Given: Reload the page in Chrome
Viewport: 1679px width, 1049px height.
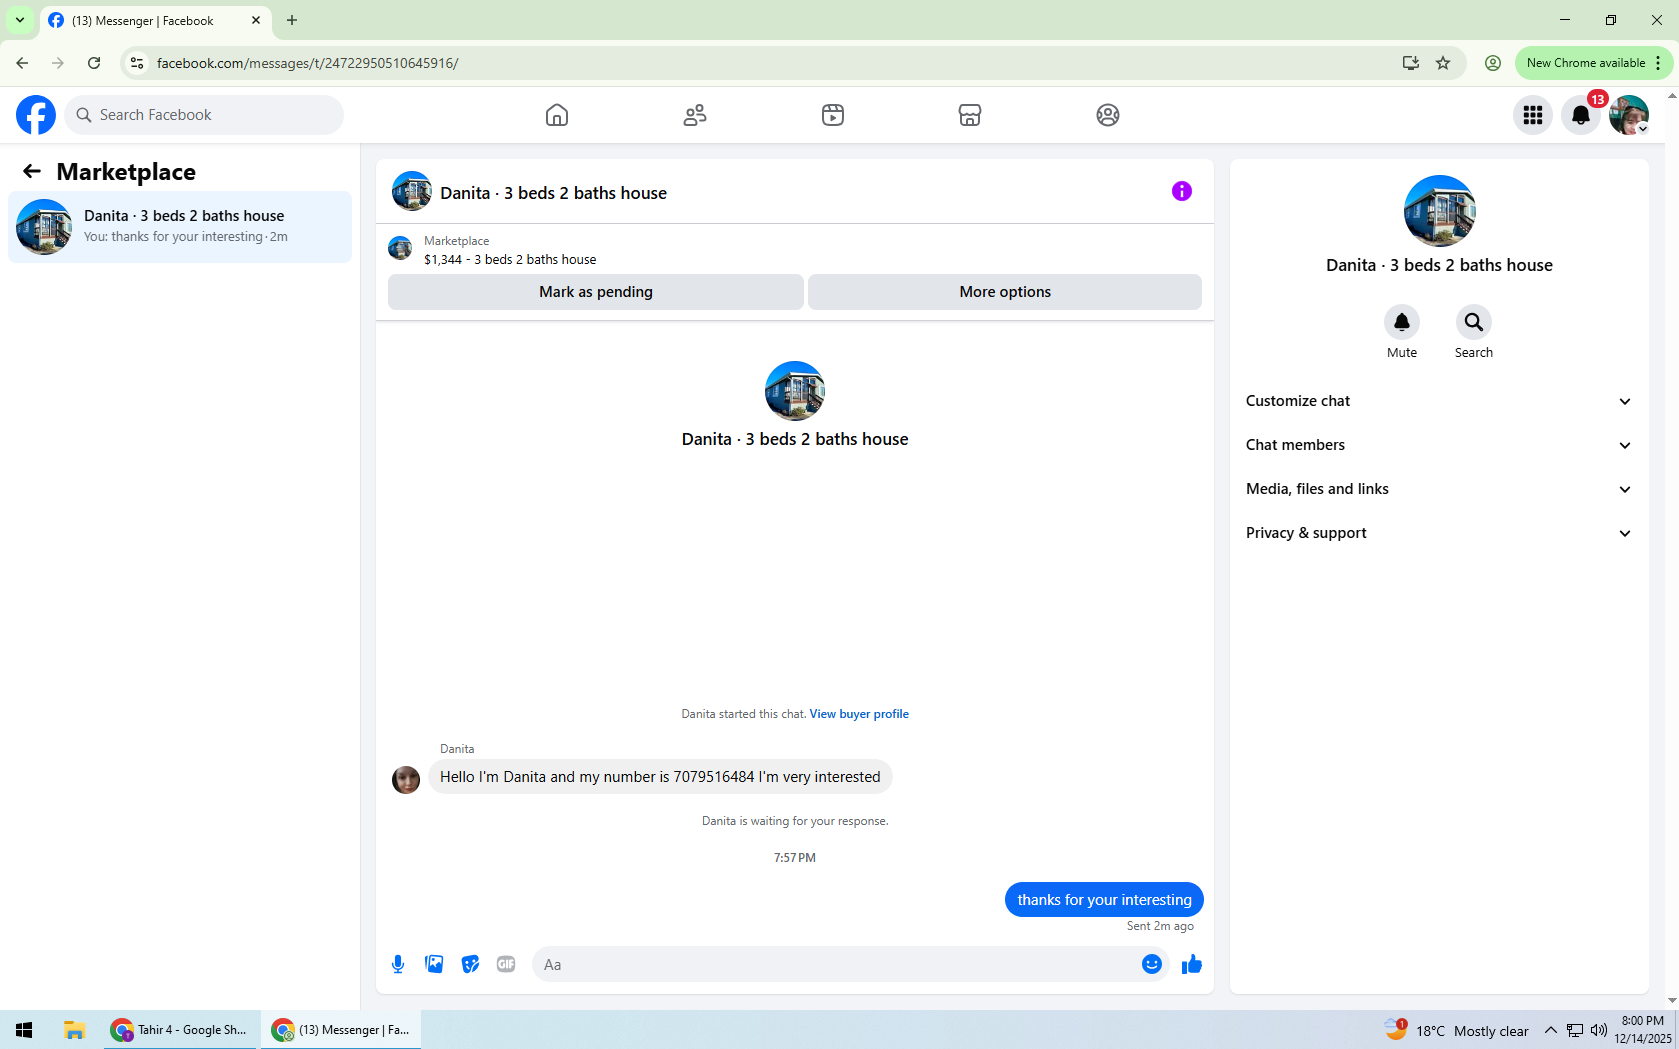Looking at the screenshot, I should pos(94,63).
